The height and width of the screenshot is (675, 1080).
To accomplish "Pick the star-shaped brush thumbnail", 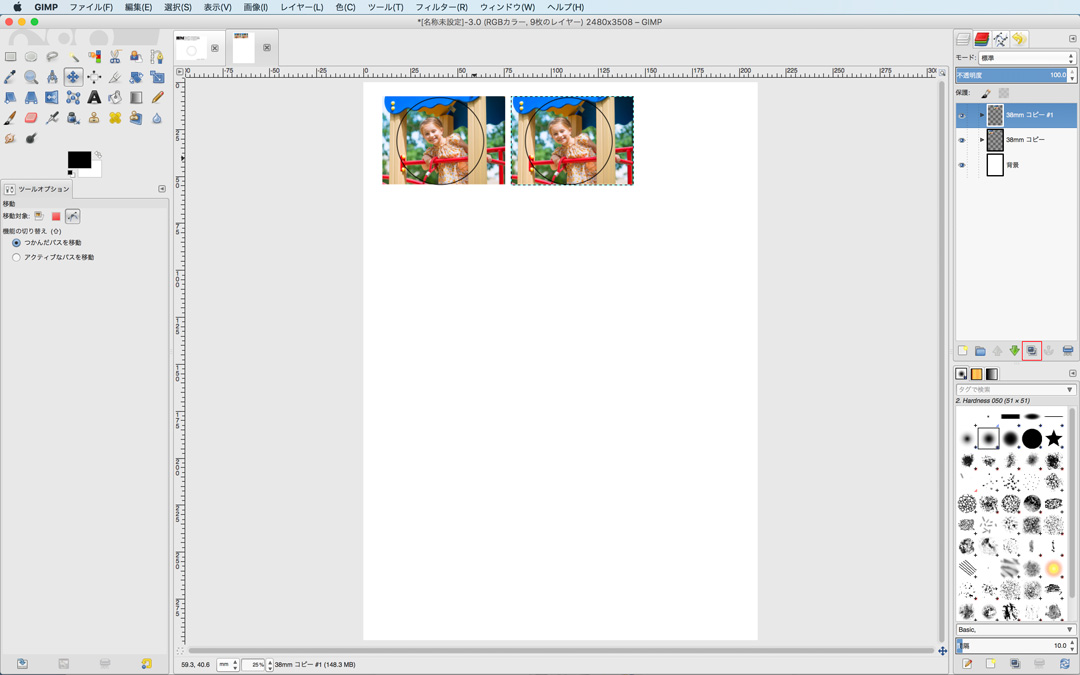I will point(1053,438).
